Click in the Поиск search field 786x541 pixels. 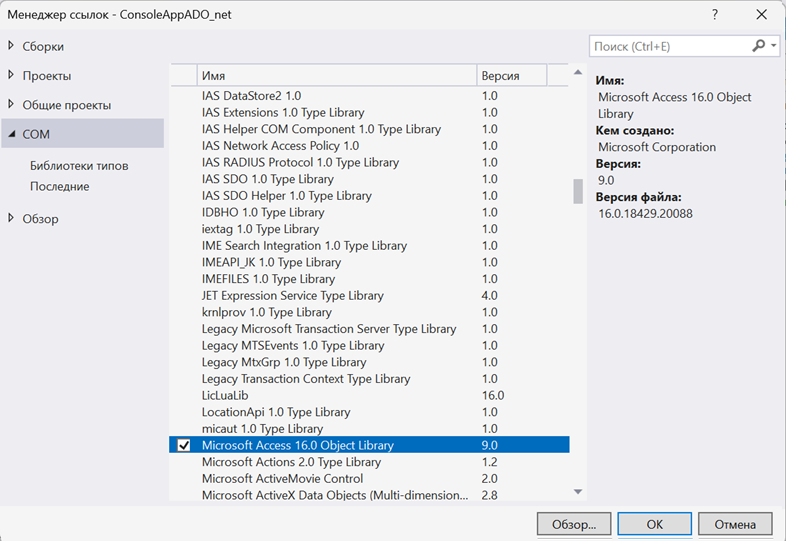(x=668, y=46)
